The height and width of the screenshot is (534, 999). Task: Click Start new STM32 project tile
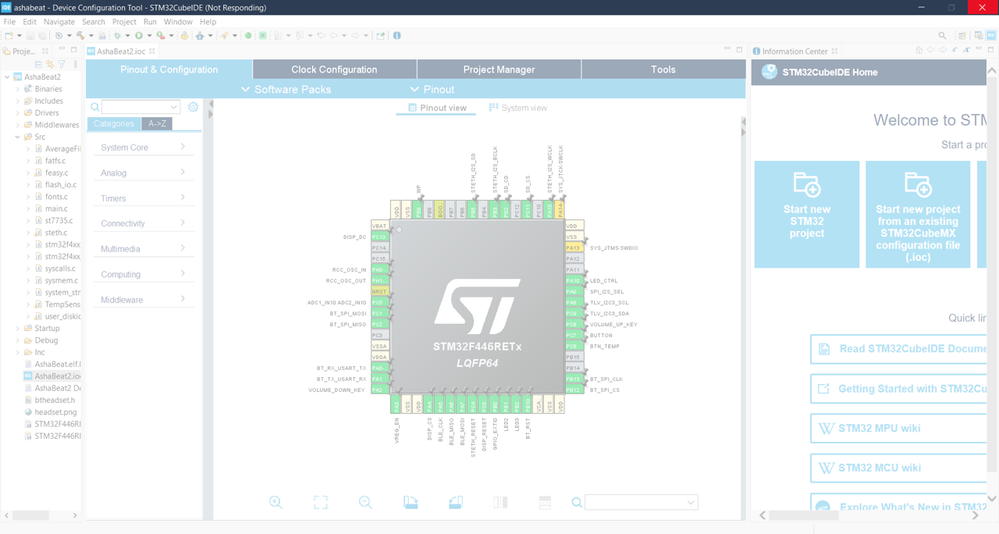coord(807,214)
